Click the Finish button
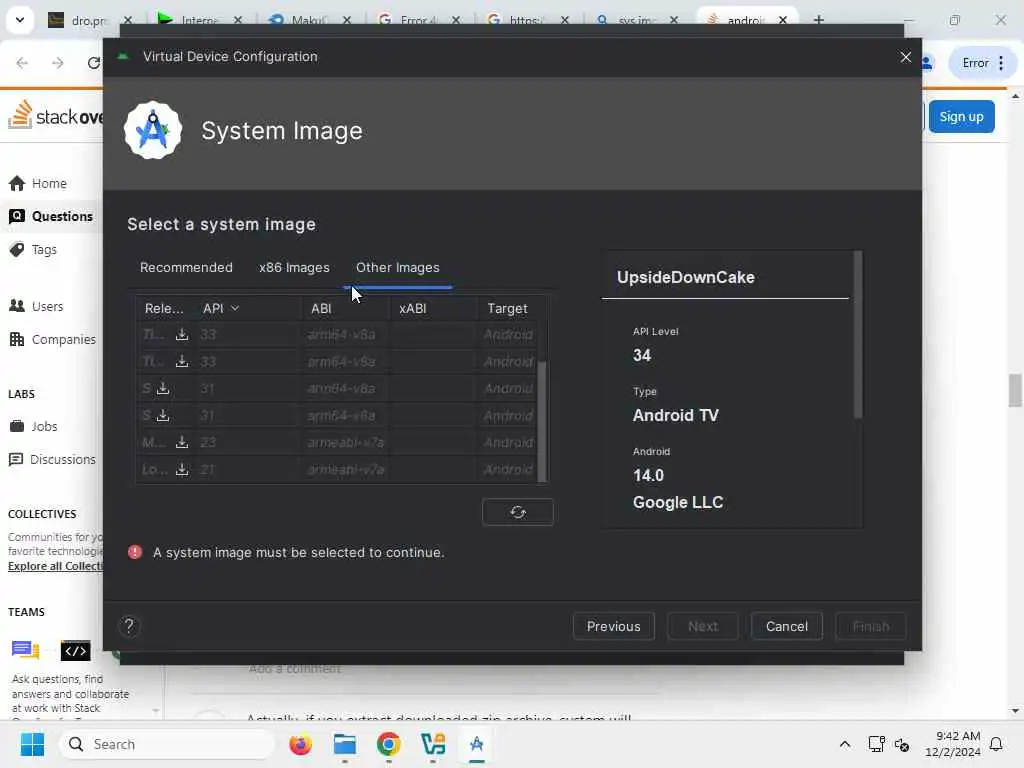This screenshot has width=1024, height=768. coord(871,626)
